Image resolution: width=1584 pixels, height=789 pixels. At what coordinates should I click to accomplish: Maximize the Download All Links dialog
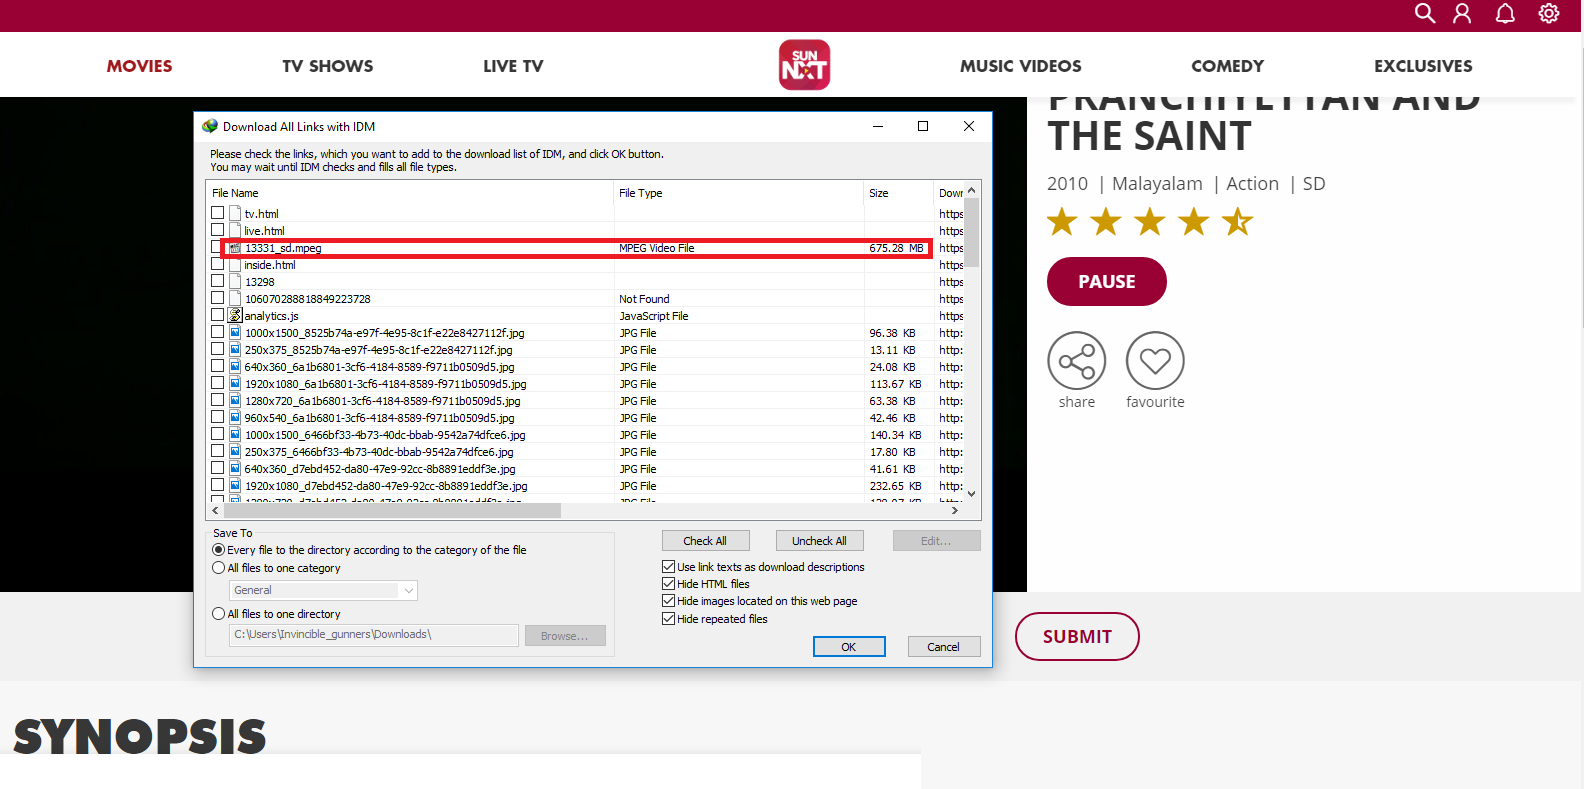click(923, 126)
